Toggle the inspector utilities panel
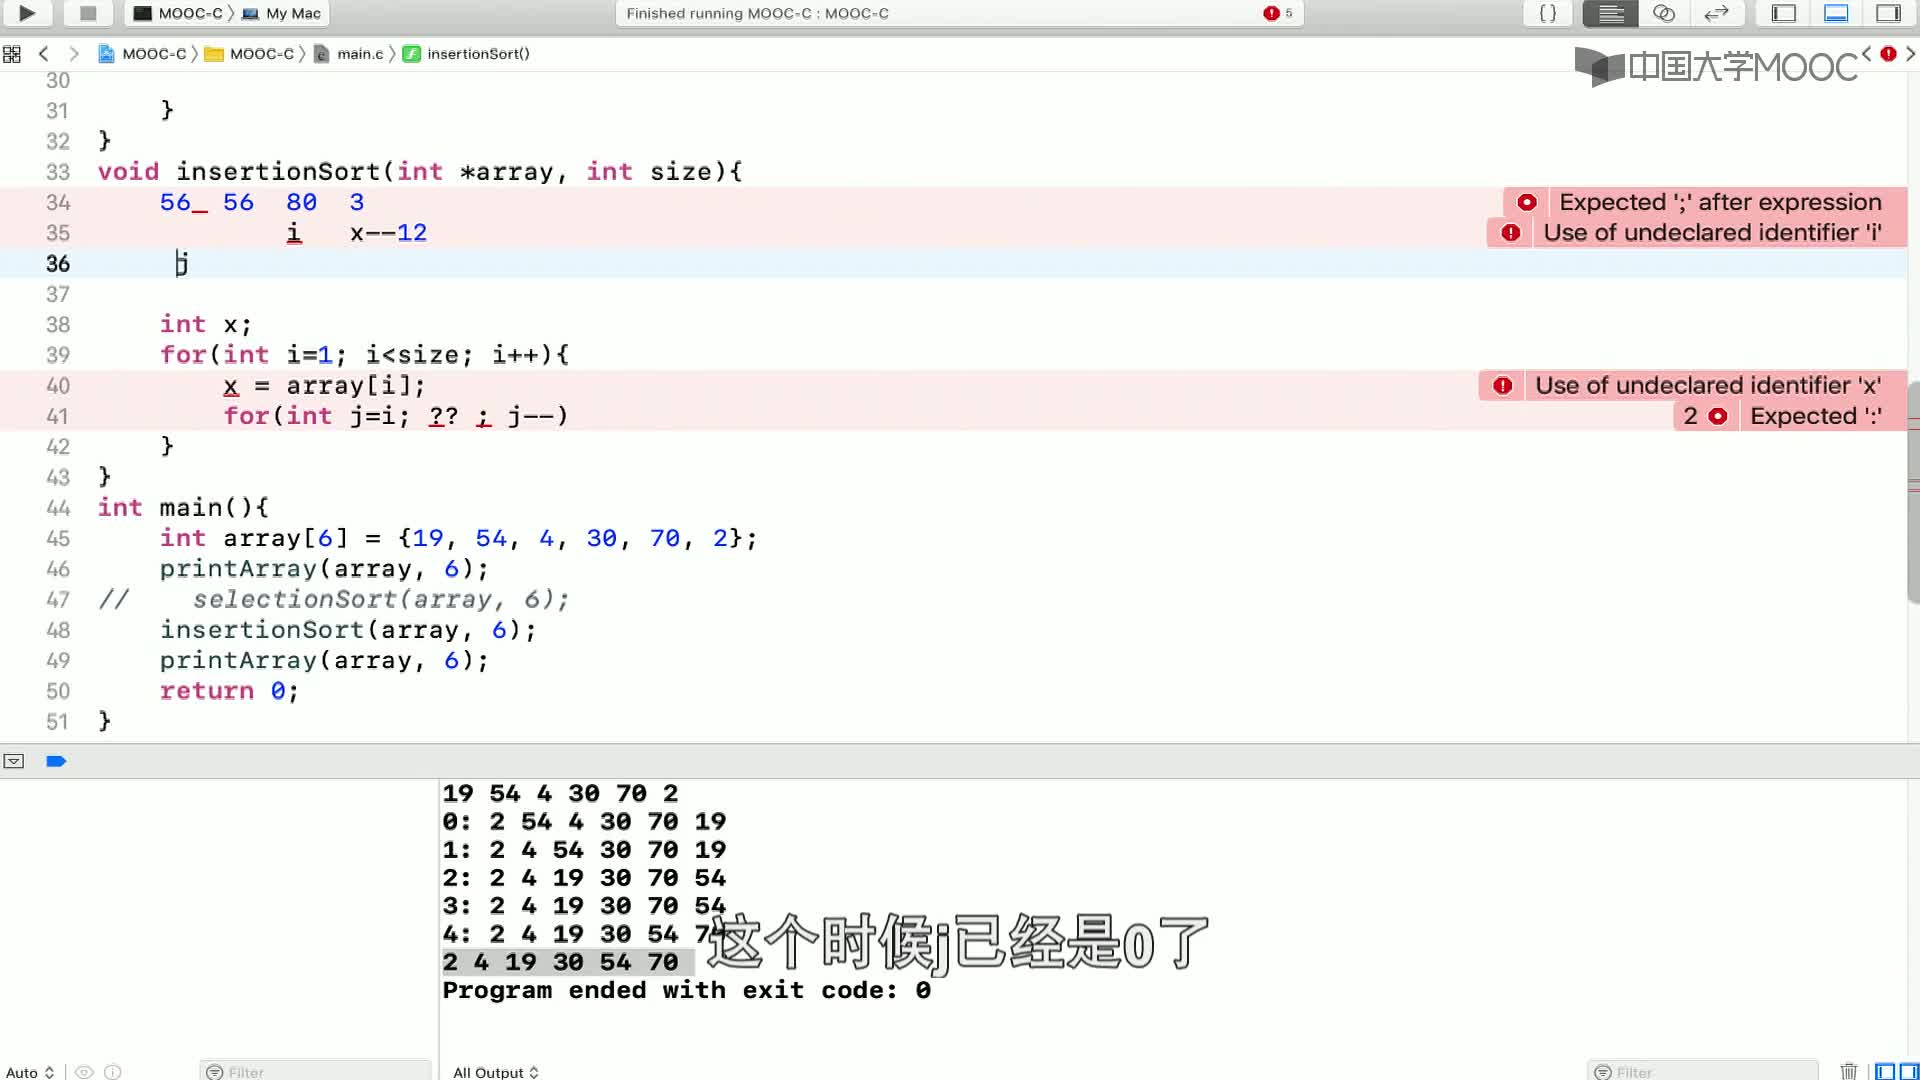The height and width of the screenshot is (1080, 1920). click(1888, 13)
